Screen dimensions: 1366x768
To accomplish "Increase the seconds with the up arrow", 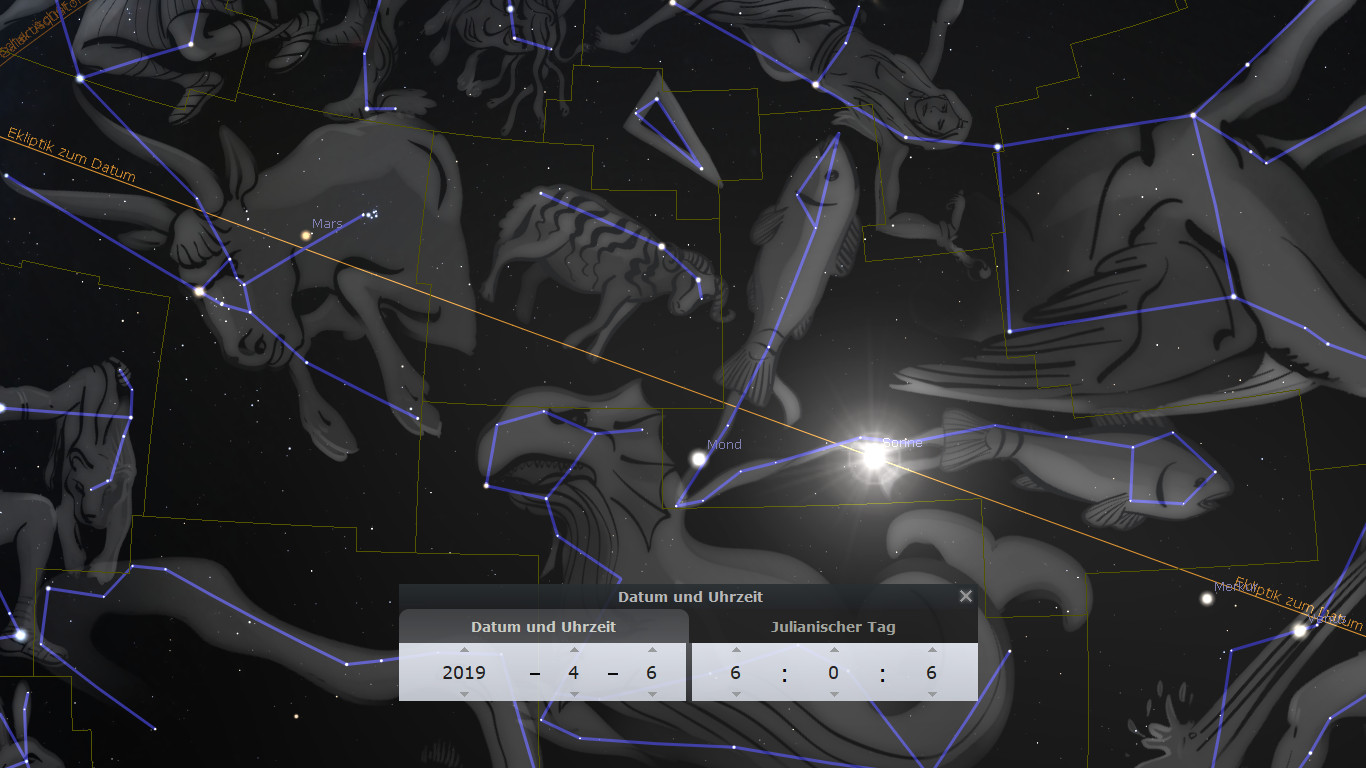I will [x=932, y=650].
